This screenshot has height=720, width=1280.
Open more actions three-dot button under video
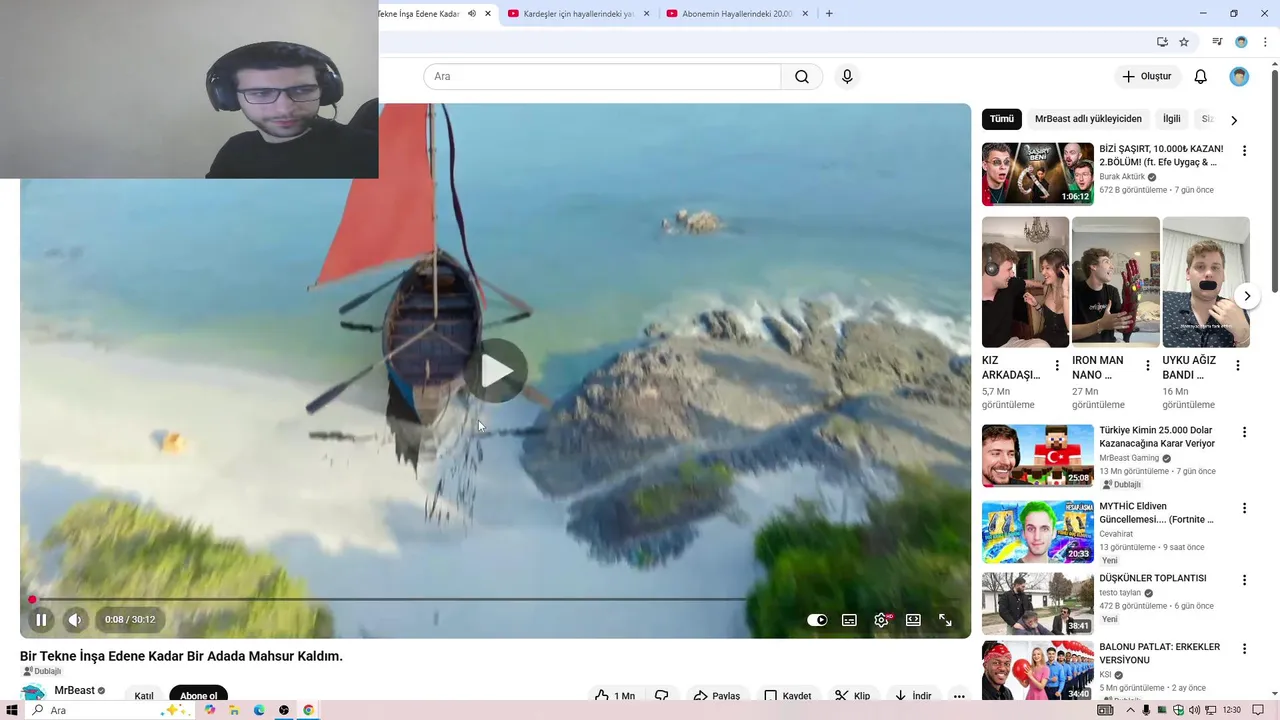click(x=959, y=696)
